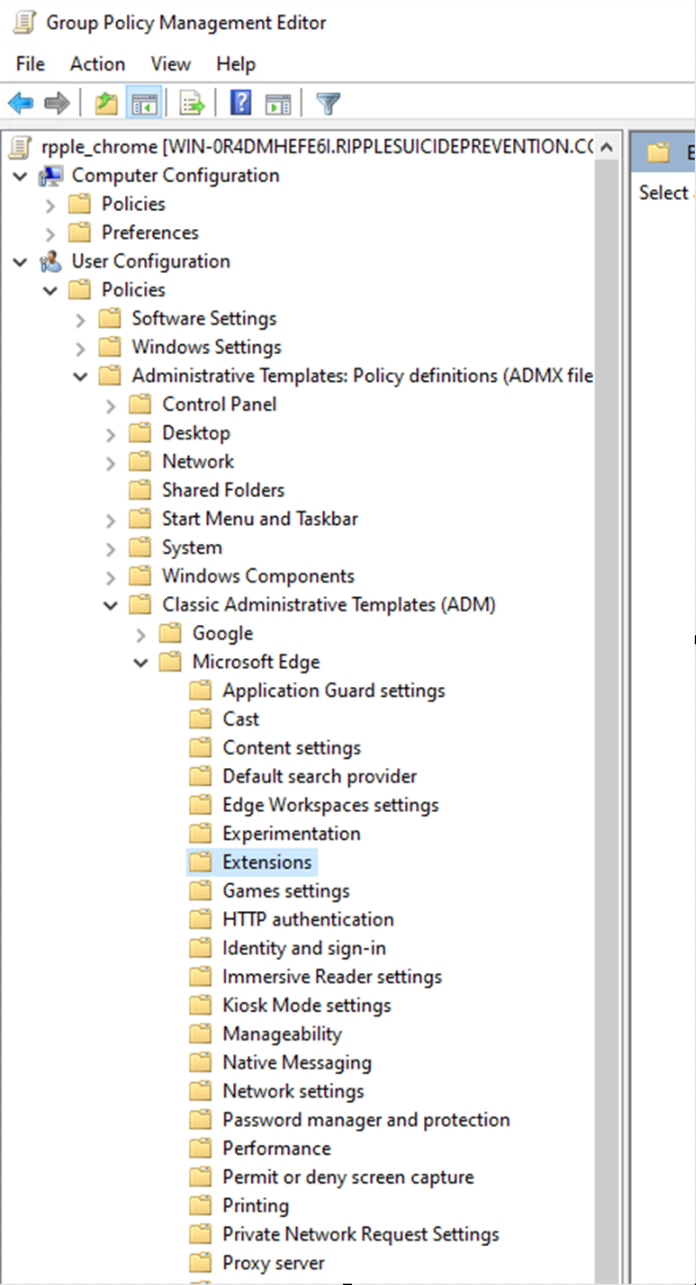Click the Shared Folders folder icon
Viewport: 696px width, 1285px height.
141,490
